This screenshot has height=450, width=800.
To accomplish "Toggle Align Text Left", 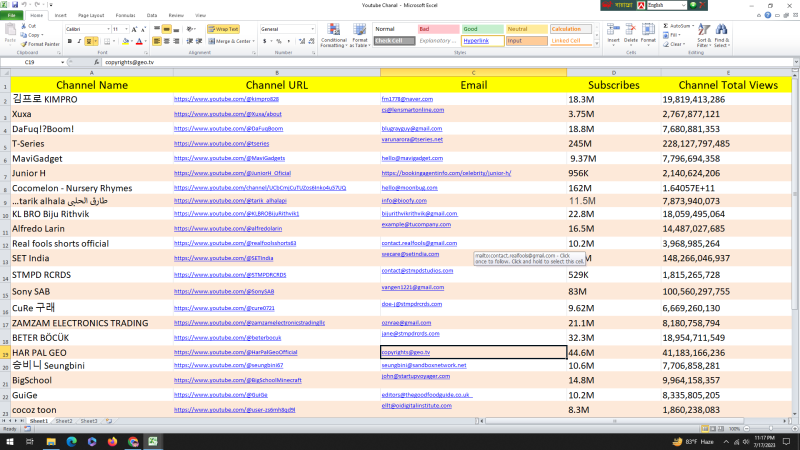I will point(157,41).
